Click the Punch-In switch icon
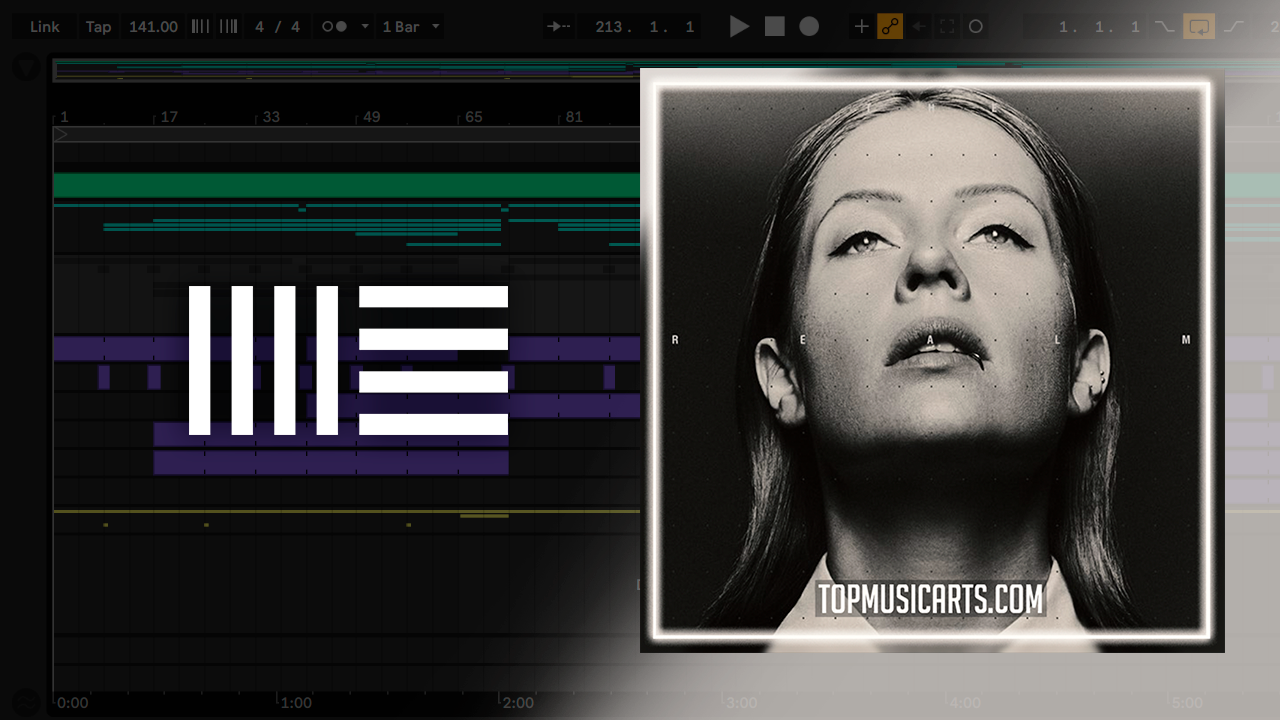1280x720 pixels. click(1164, 27)
